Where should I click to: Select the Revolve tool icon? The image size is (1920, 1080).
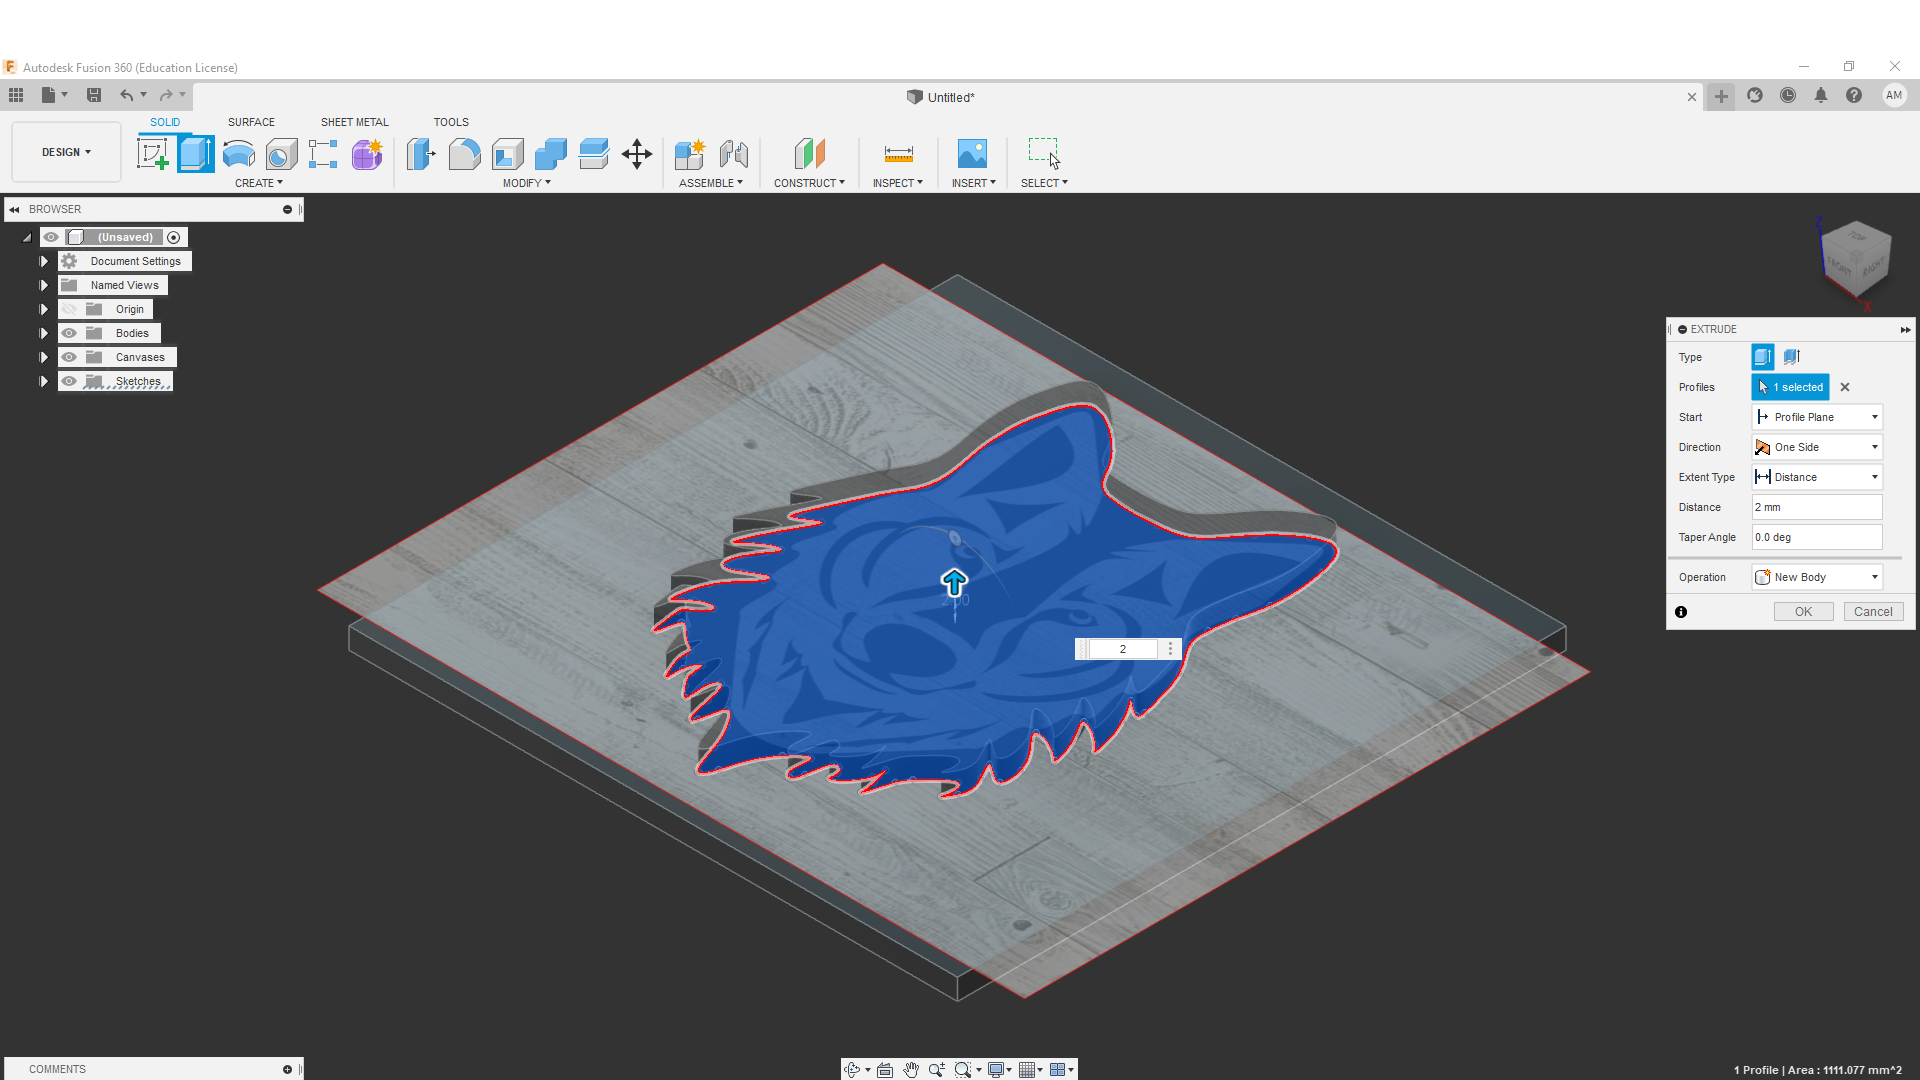click(x=238, y=154)
